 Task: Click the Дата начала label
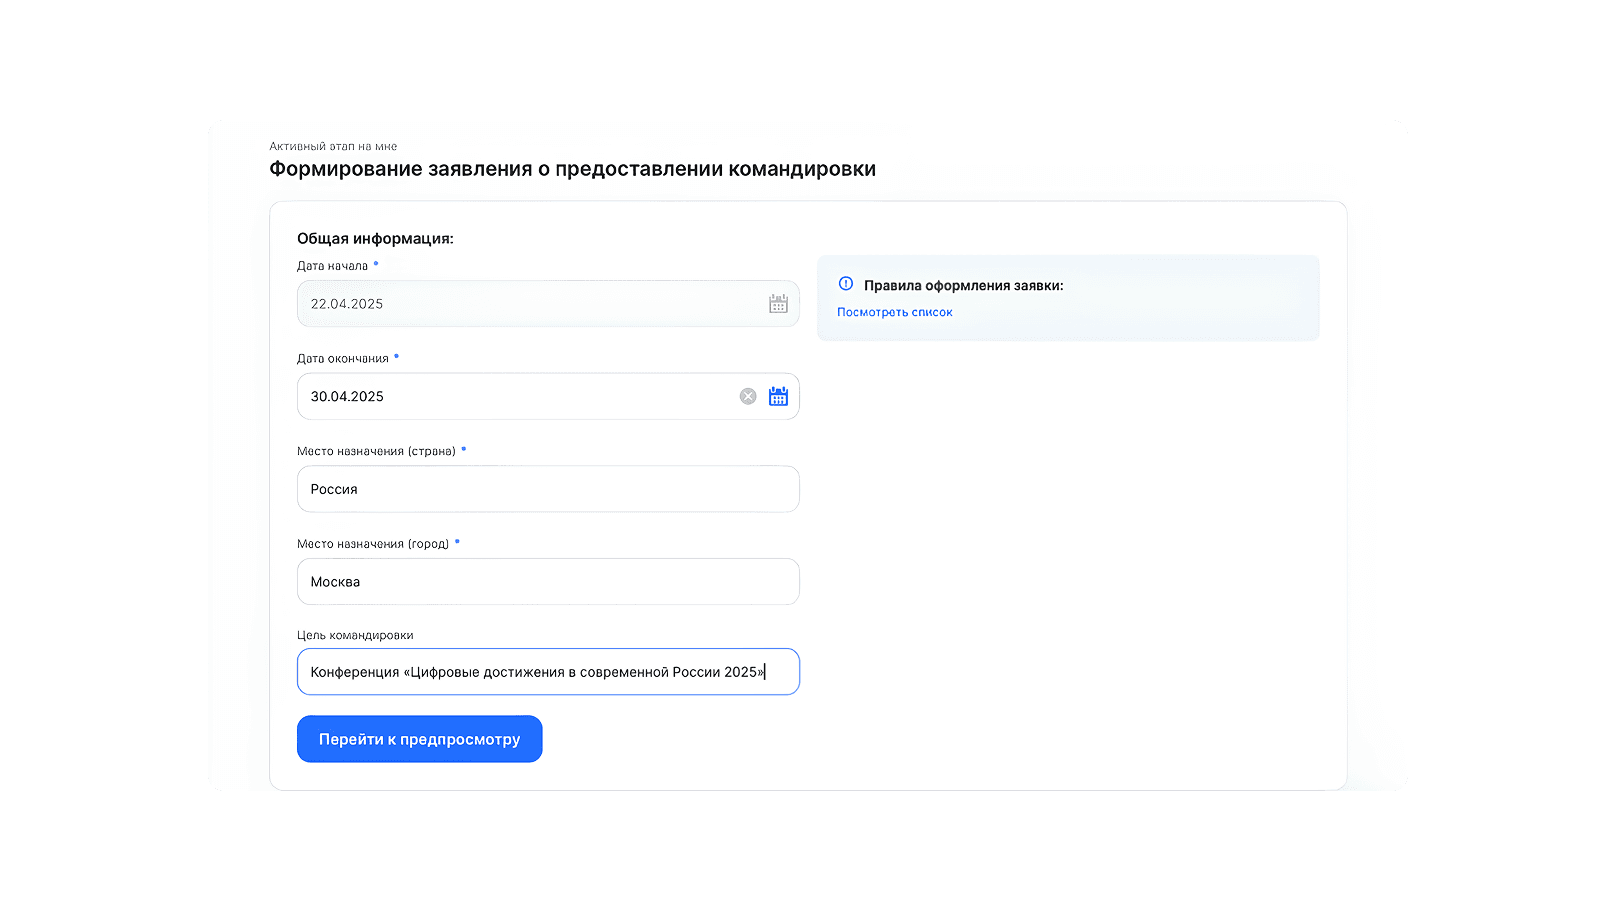click(332, 266)
